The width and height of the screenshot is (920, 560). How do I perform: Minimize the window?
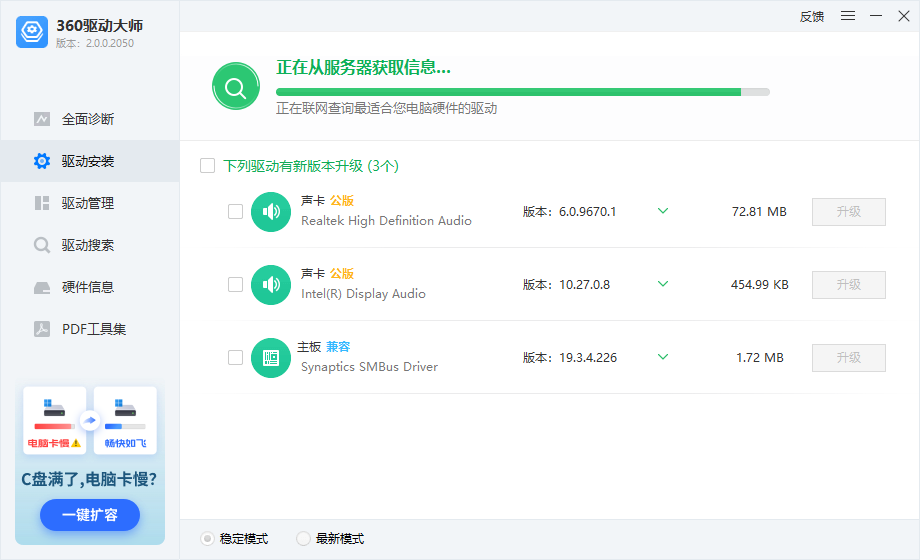click(876, 16)
